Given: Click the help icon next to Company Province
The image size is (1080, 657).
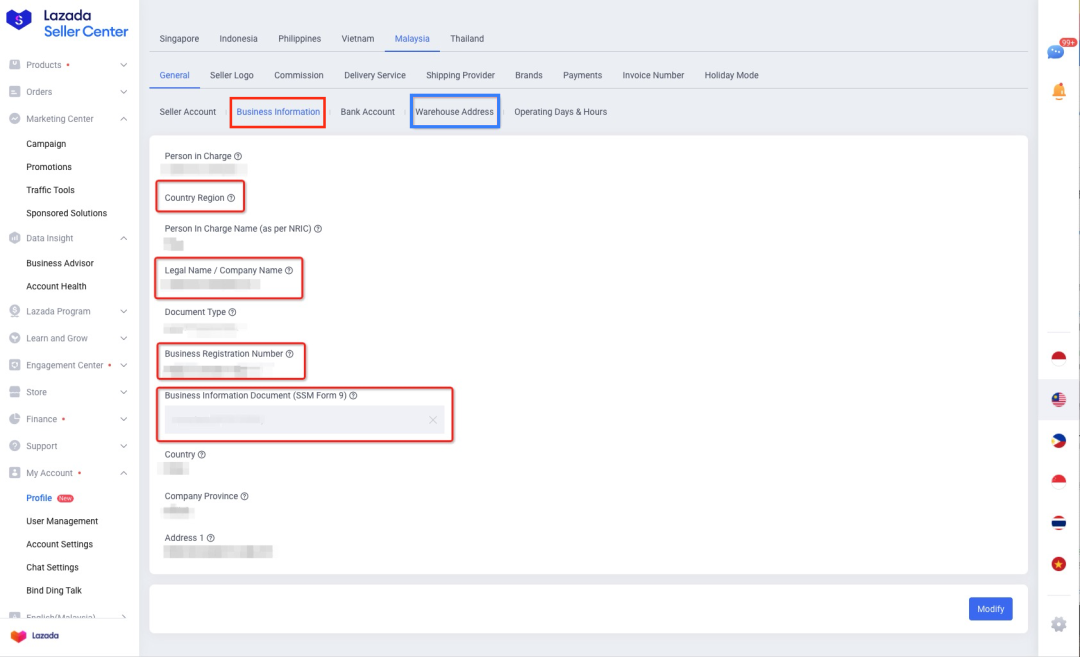Looking at the screenshot, I should click(x=245, y=496).
